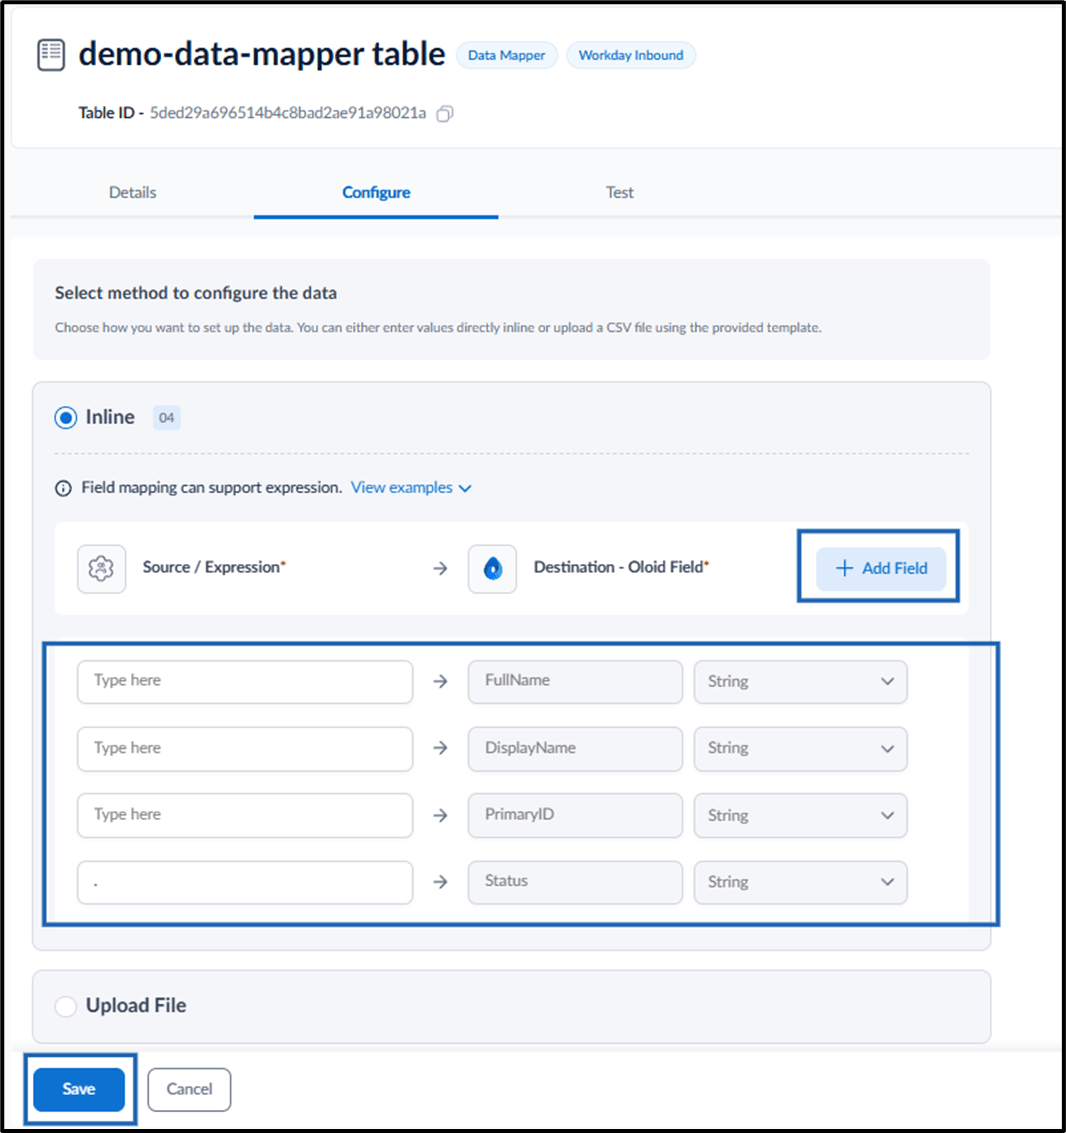Click arrow icon in the PrimaryID row
Viewport: 1066px width, 1133px height.
(440, 815)
